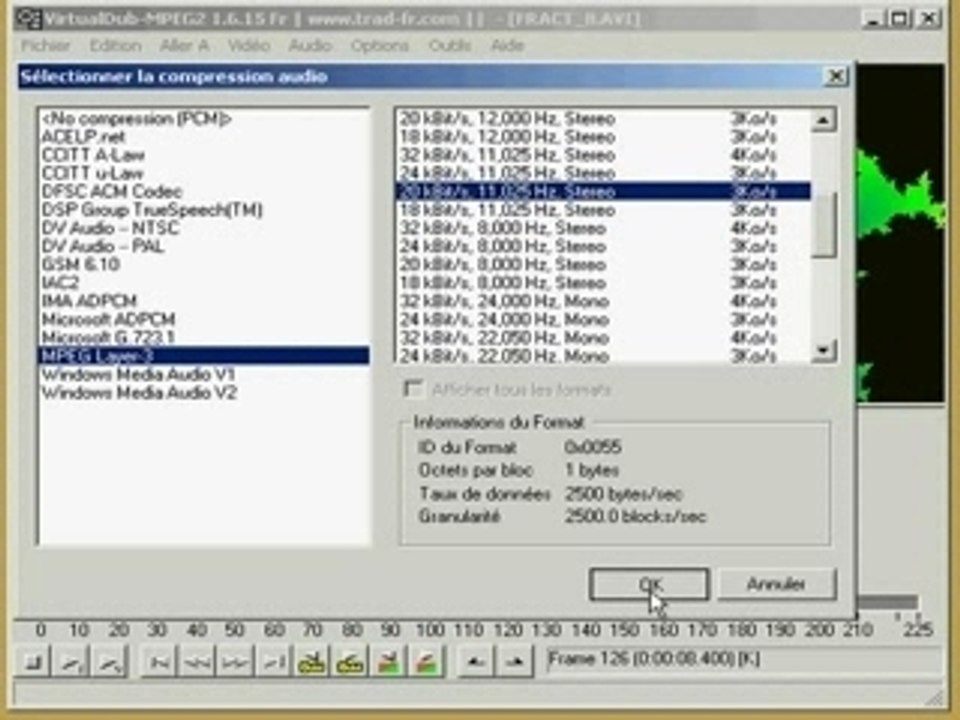Choose 20 kBit/s, 12,000 Hz, Stereo format
This screenshot has height=720, width=960.
(x=603, y=119)
